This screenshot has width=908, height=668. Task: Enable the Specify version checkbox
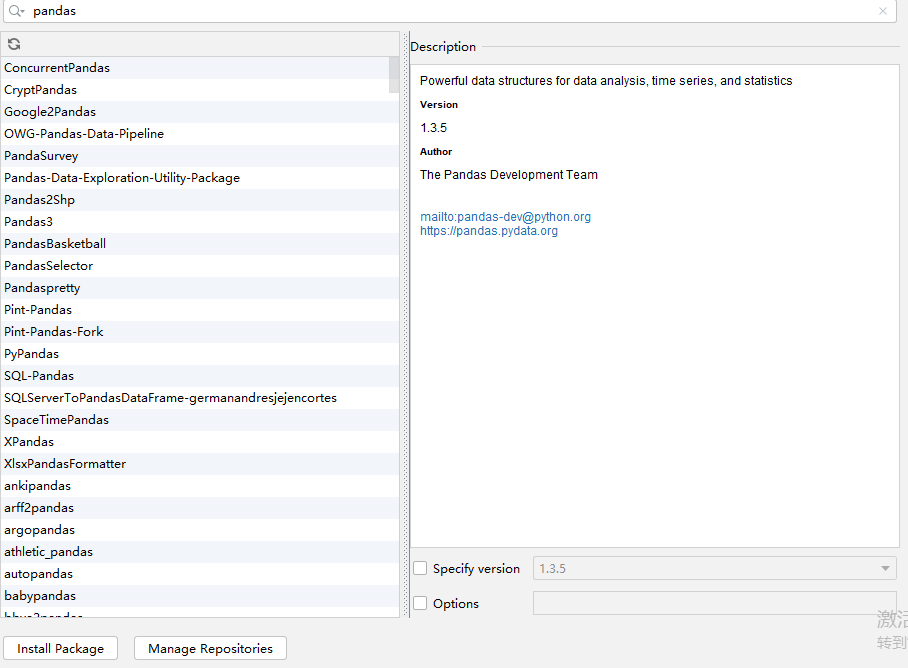420,568
